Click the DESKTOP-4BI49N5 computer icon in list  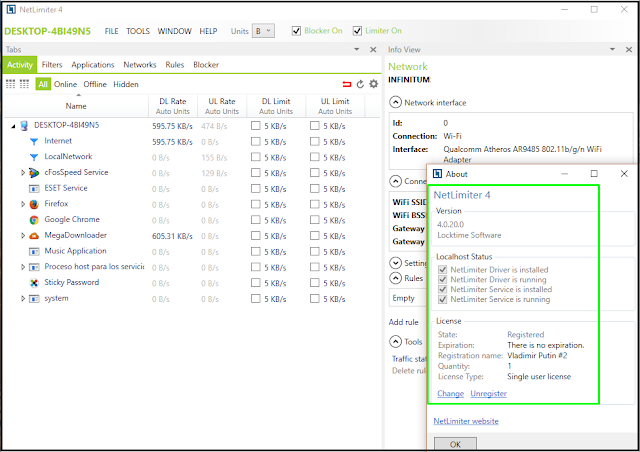[x=24, y=125]
